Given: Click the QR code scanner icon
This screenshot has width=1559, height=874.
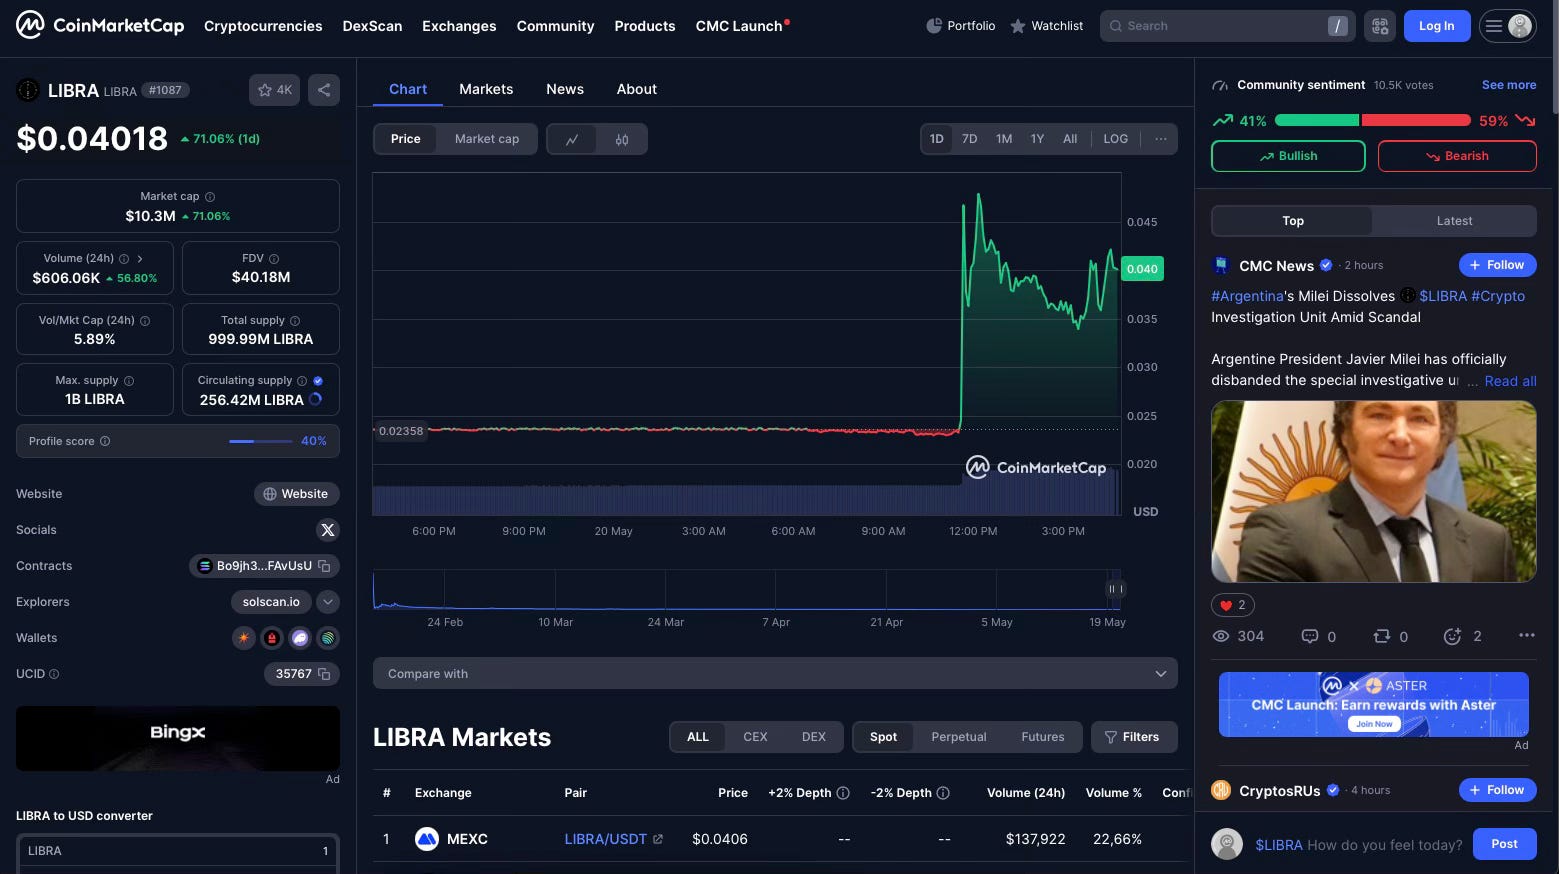Looking at the screenshot, I should point(1380,26).
